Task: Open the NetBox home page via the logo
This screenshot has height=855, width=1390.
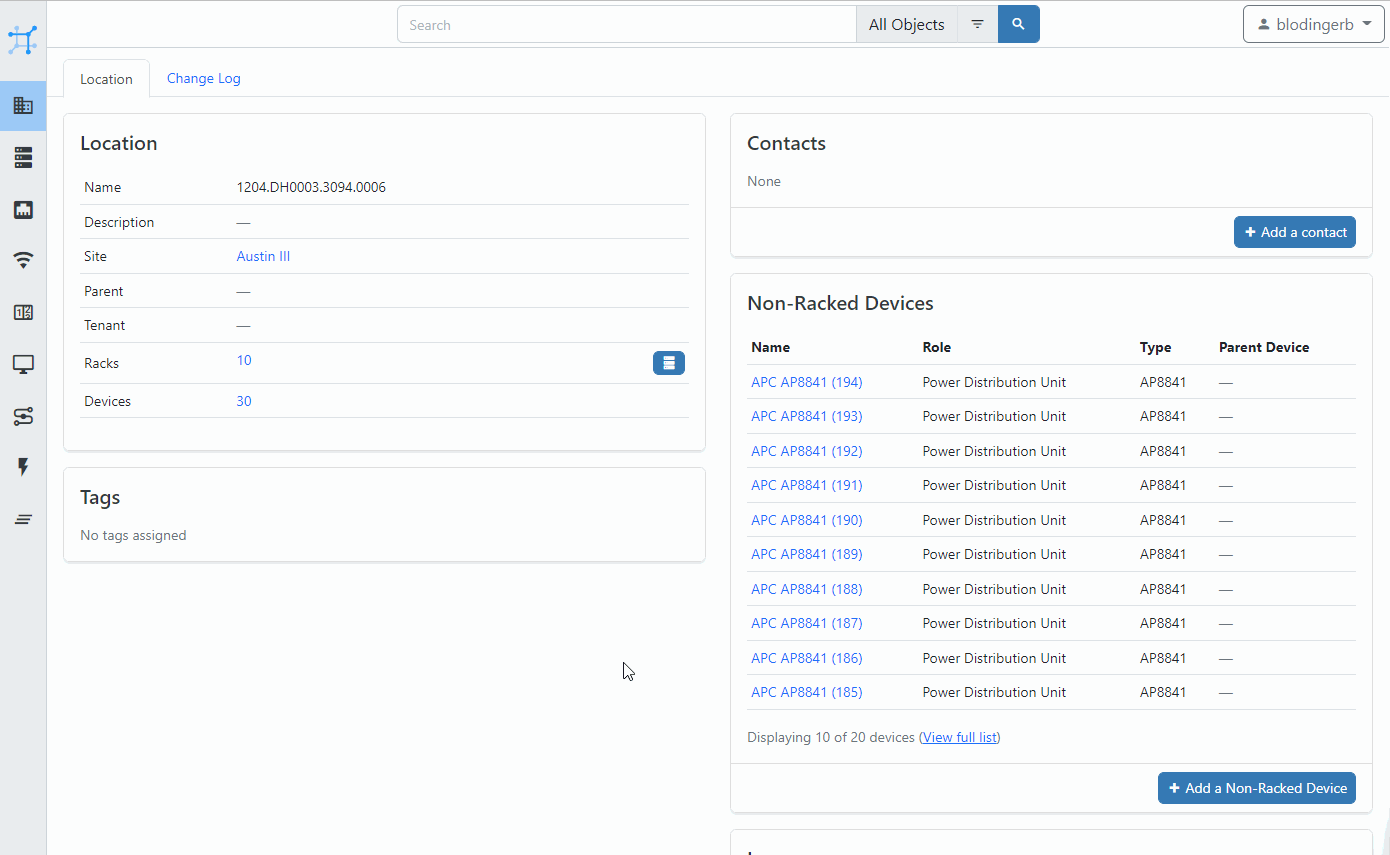Action: [23, 40]
